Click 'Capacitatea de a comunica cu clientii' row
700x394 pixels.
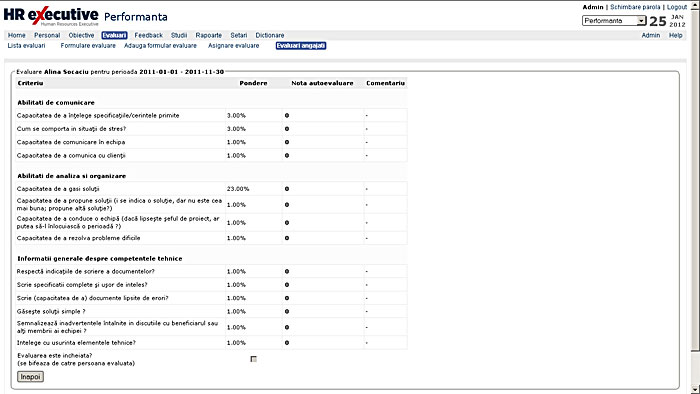pos(211,156)
